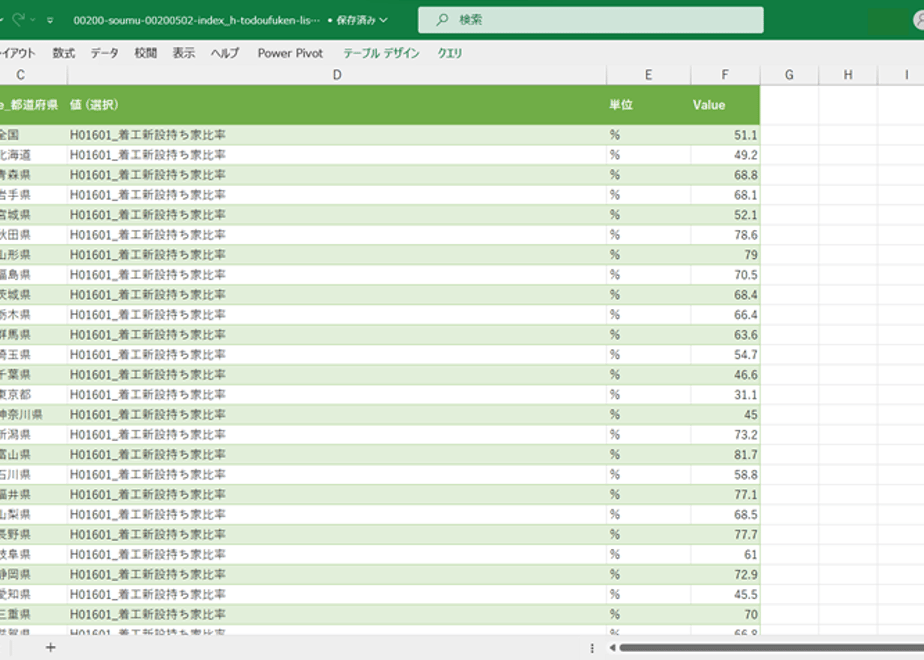Image resolution: width=924 pixels, height=660 pixels.
Task: Select the cell with value 73.2
Action: tap(725, 435)
